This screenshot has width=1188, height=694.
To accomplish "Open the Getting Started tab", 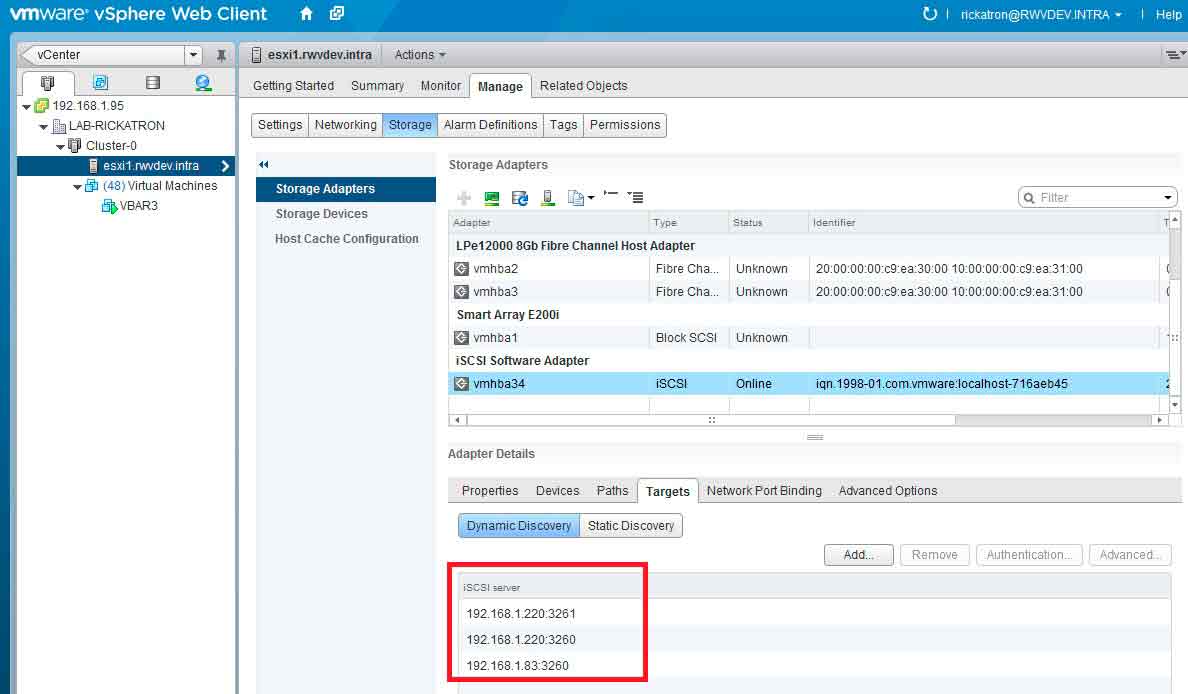I will 293,86.
